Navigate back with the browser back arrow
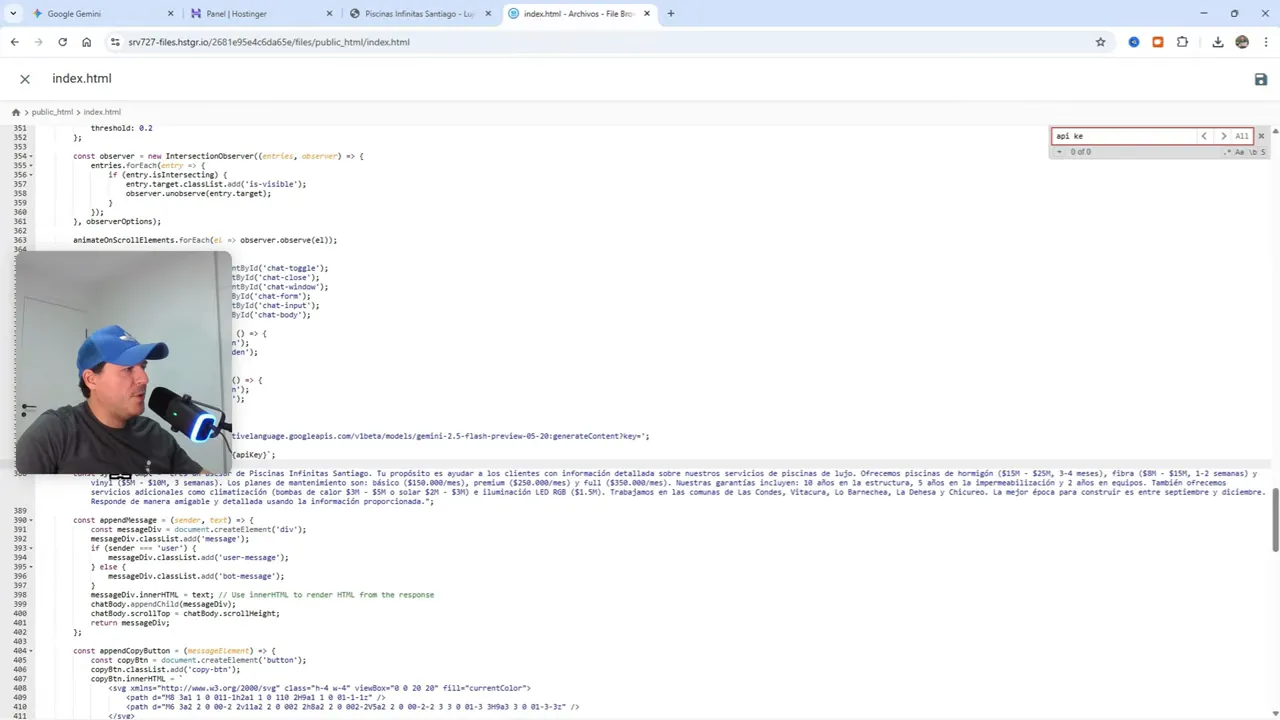 pos(14,42)
